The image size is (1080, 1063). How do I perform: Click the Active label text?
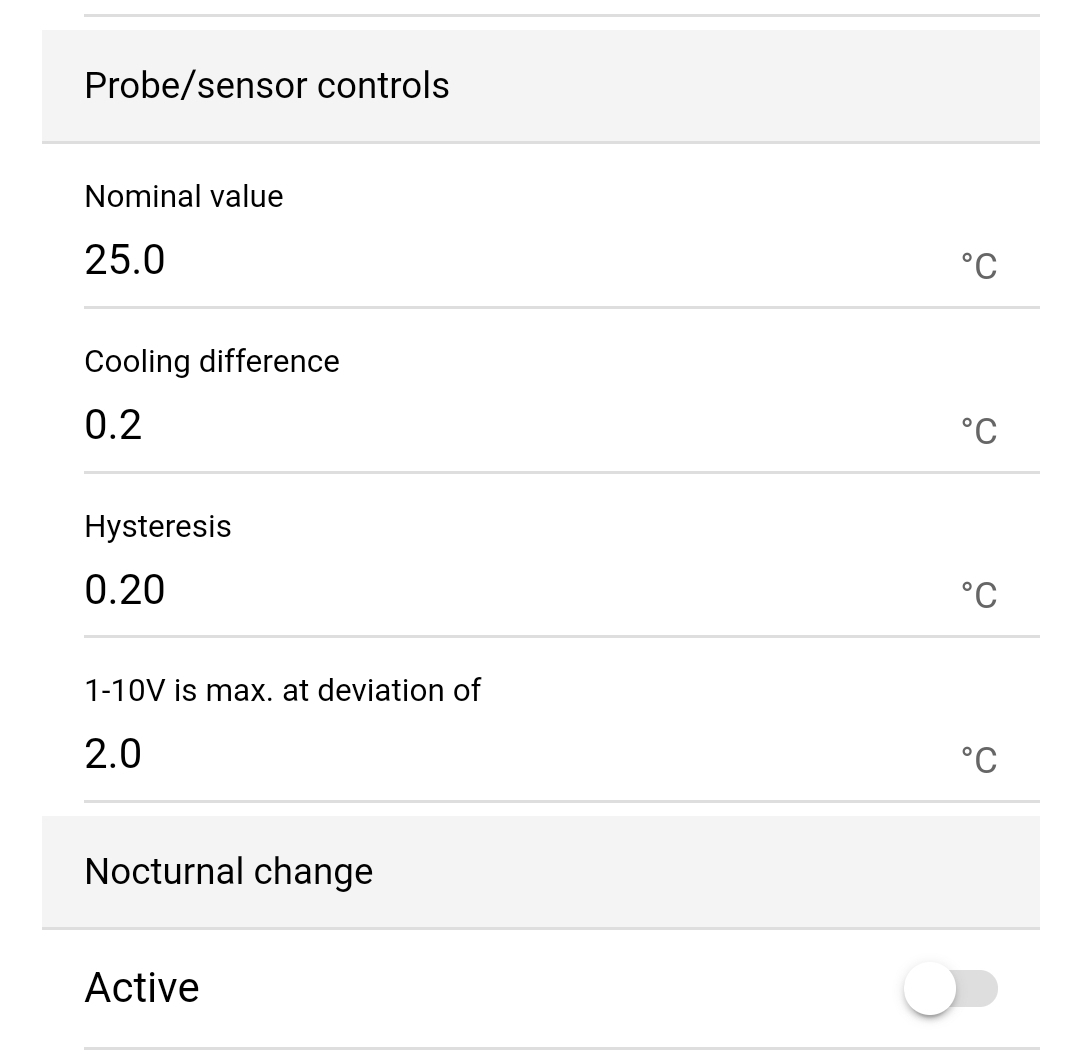[142, 988]
